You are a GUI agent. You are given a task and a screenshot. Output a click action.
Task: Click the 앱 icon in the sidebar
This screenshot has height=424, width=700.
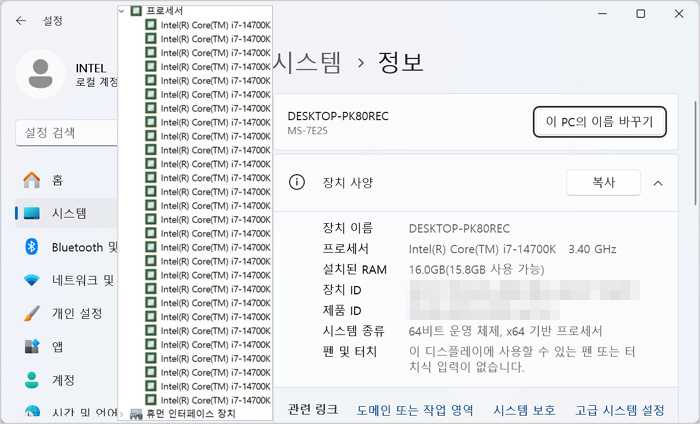point(32,346)
